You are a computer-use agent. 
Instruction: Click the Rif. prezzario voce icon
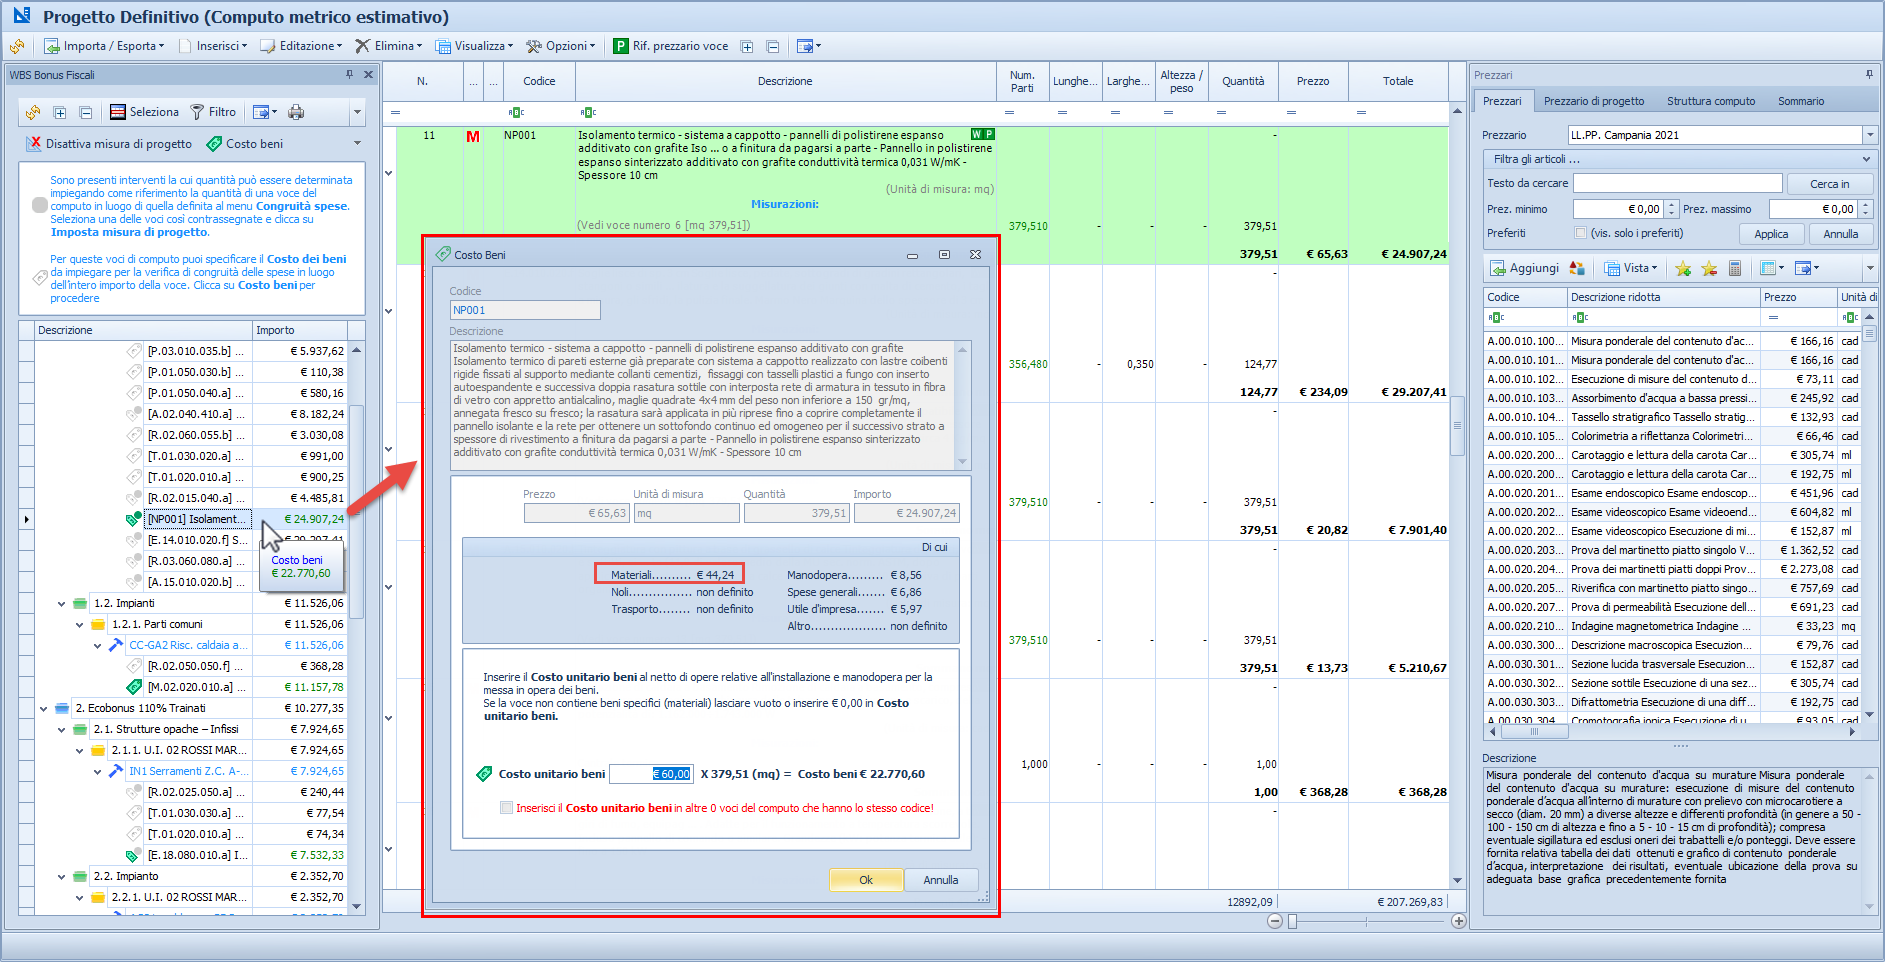[621, 46]
